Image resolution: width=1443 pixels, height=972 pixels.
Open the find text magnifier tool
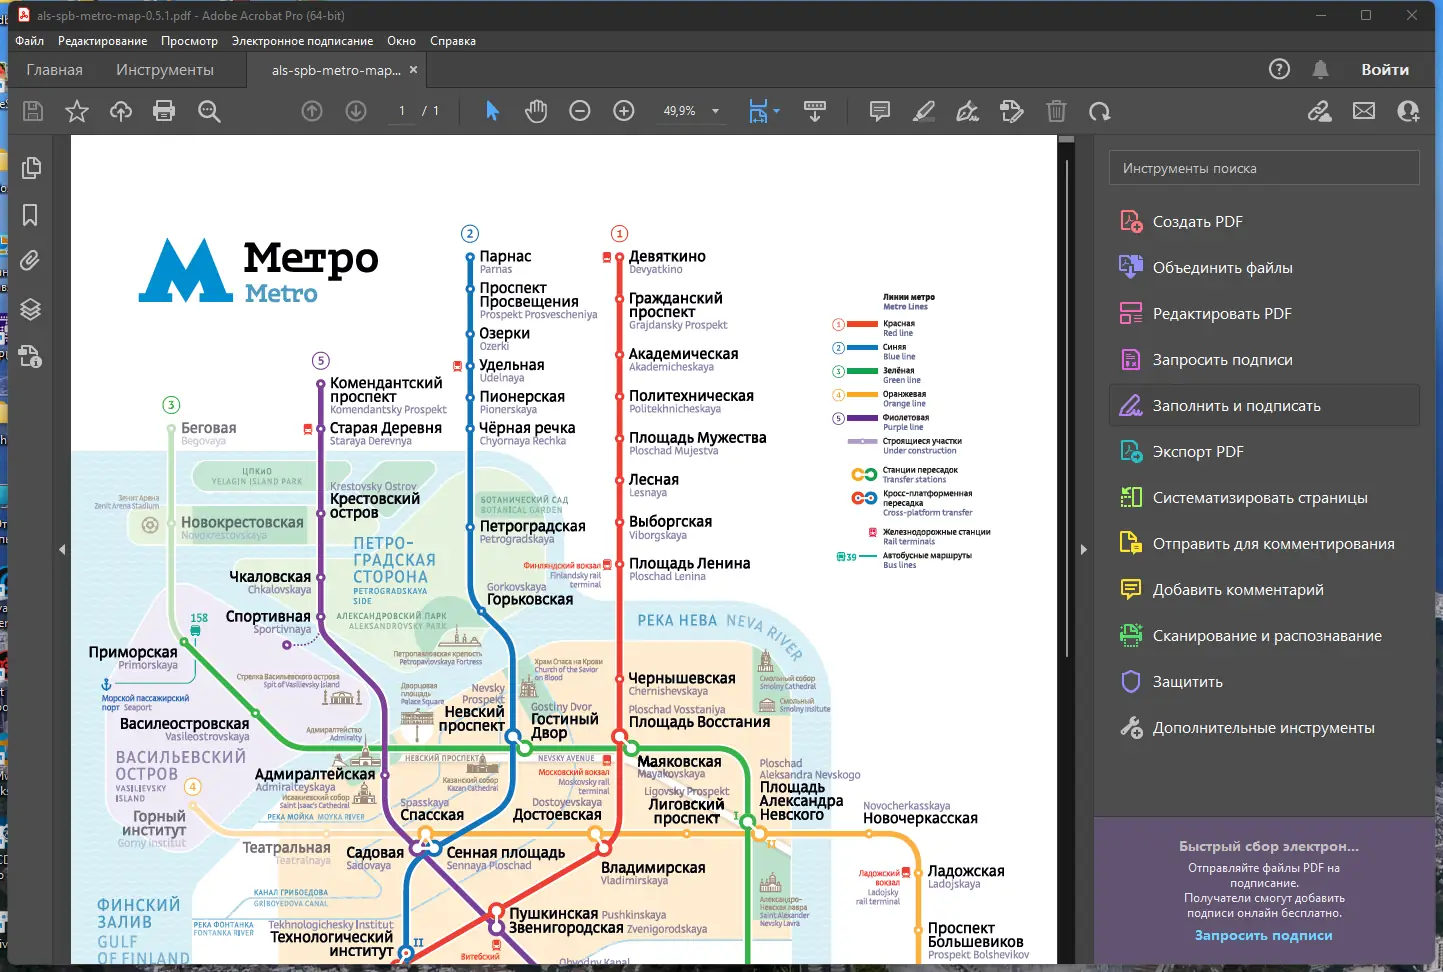209,111
